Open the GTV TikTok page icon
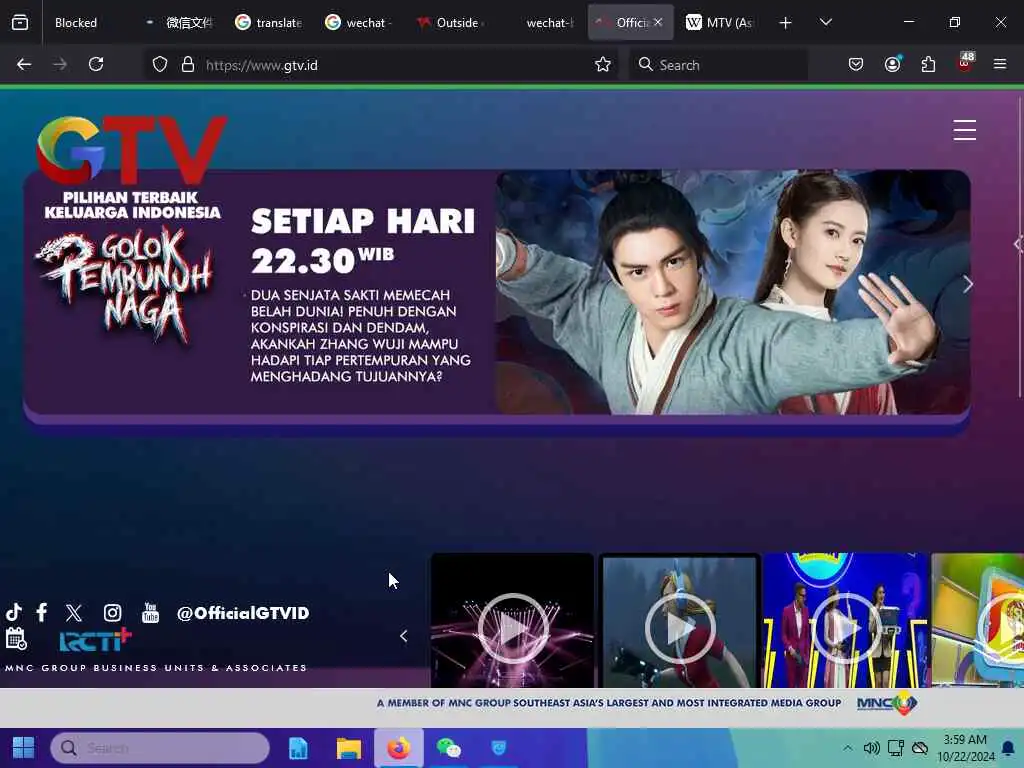The width and height of the screenshot is (1024, 768). pos(14,612)
